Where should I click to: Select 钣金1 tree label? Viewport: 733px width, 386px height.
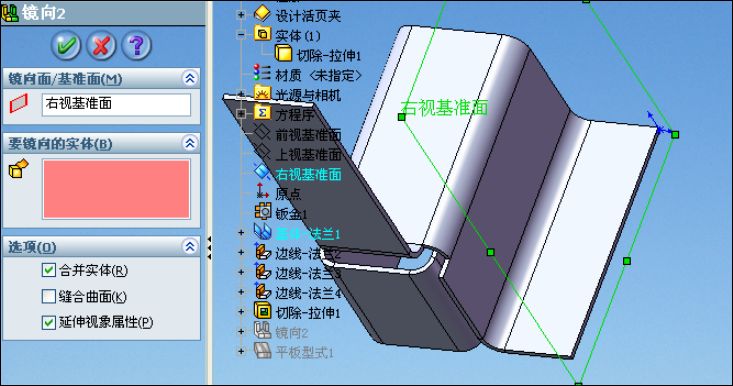pos(291,214)
